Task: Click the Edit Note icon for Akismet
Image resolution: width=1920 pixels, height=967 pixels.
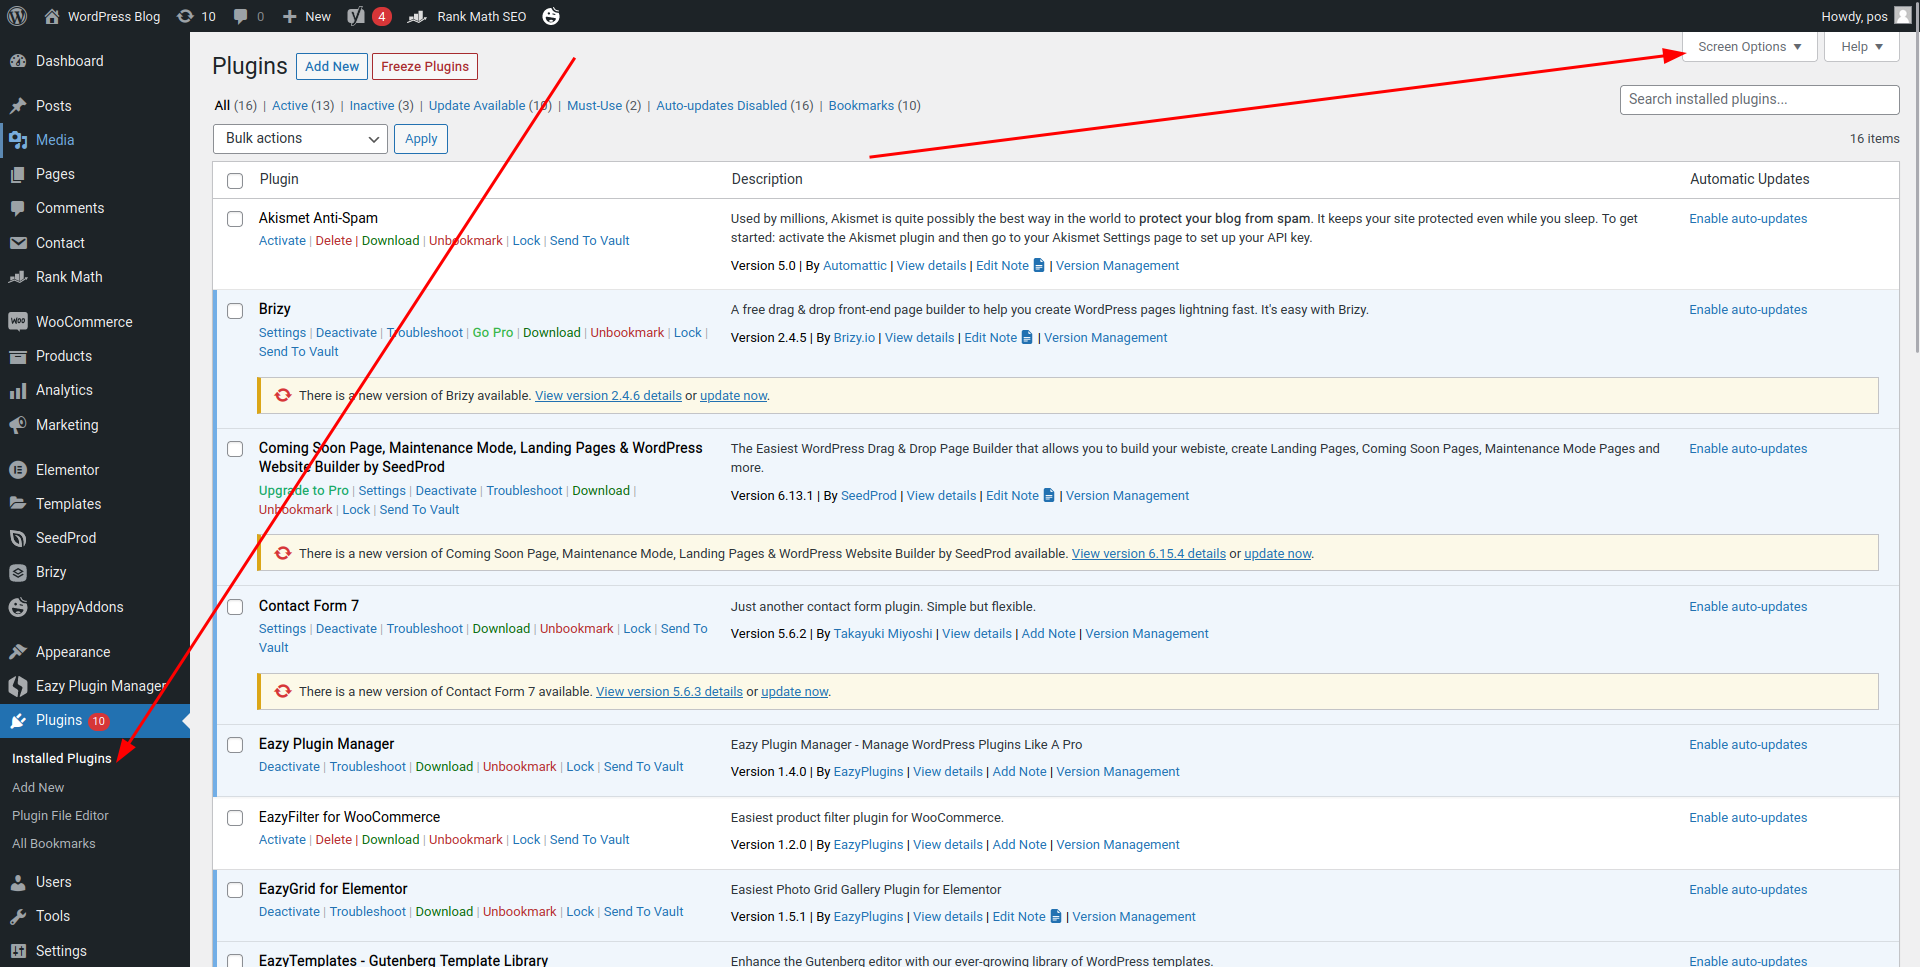Action: click(x=1039, y=266)
